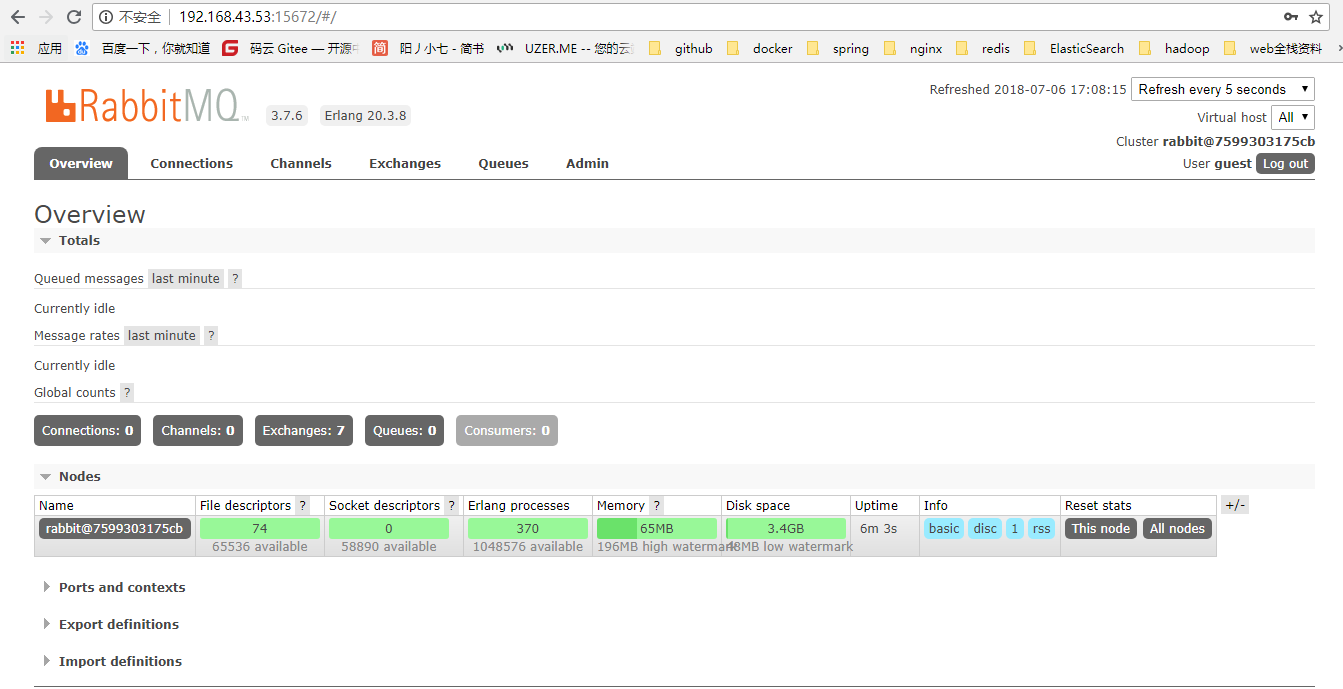Click Channels: 0 count button
1343x689 pixels.
pos(198,431)
